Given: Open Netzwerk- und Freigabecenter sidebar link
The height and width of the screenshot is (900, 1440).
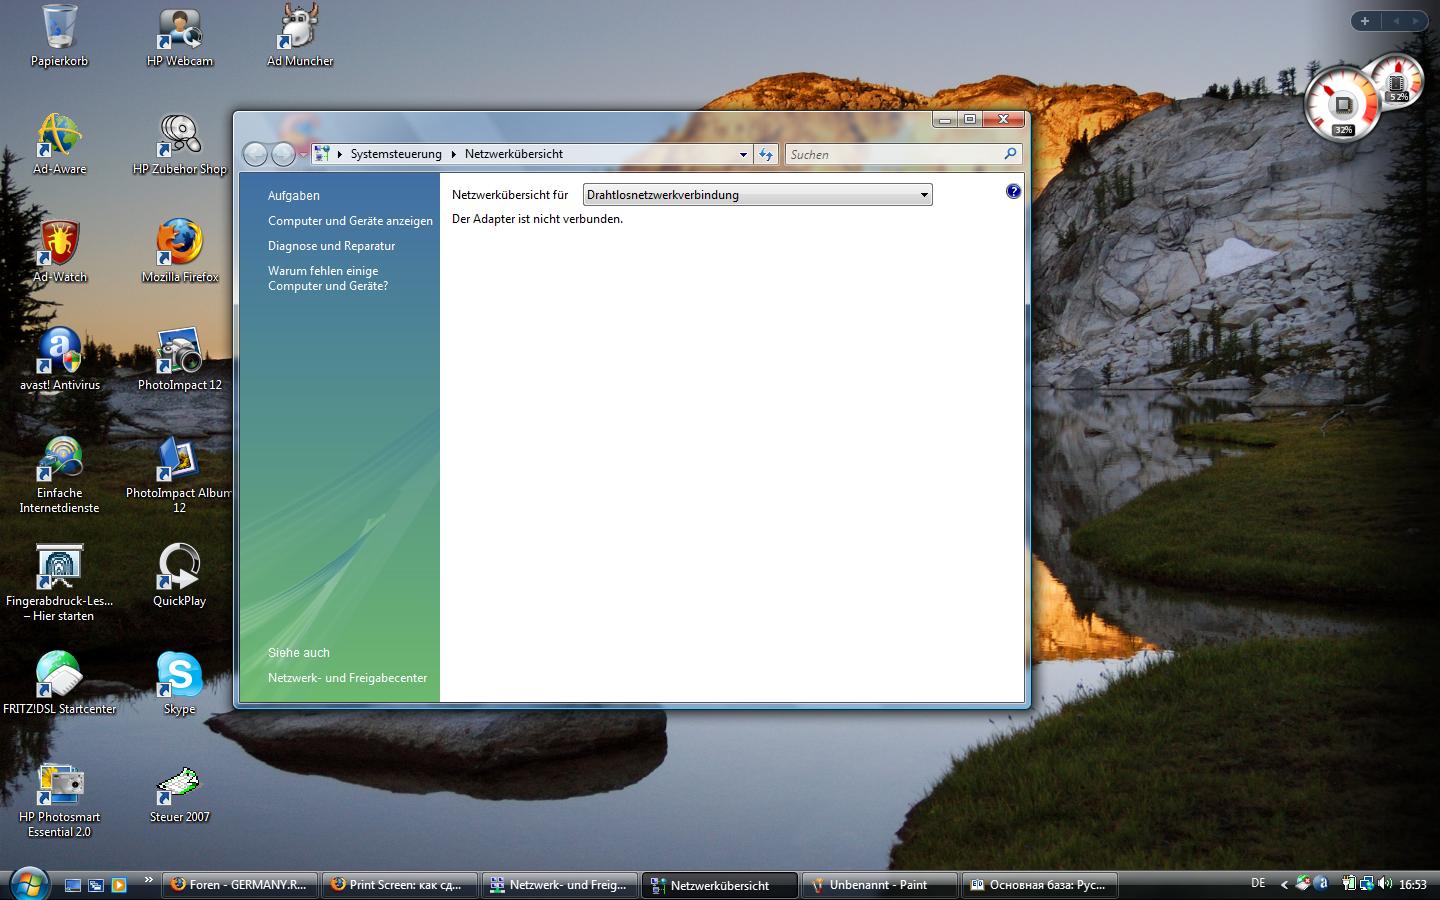Looking at the screenshot, I should pyautogui.click(x=347, y=678).
